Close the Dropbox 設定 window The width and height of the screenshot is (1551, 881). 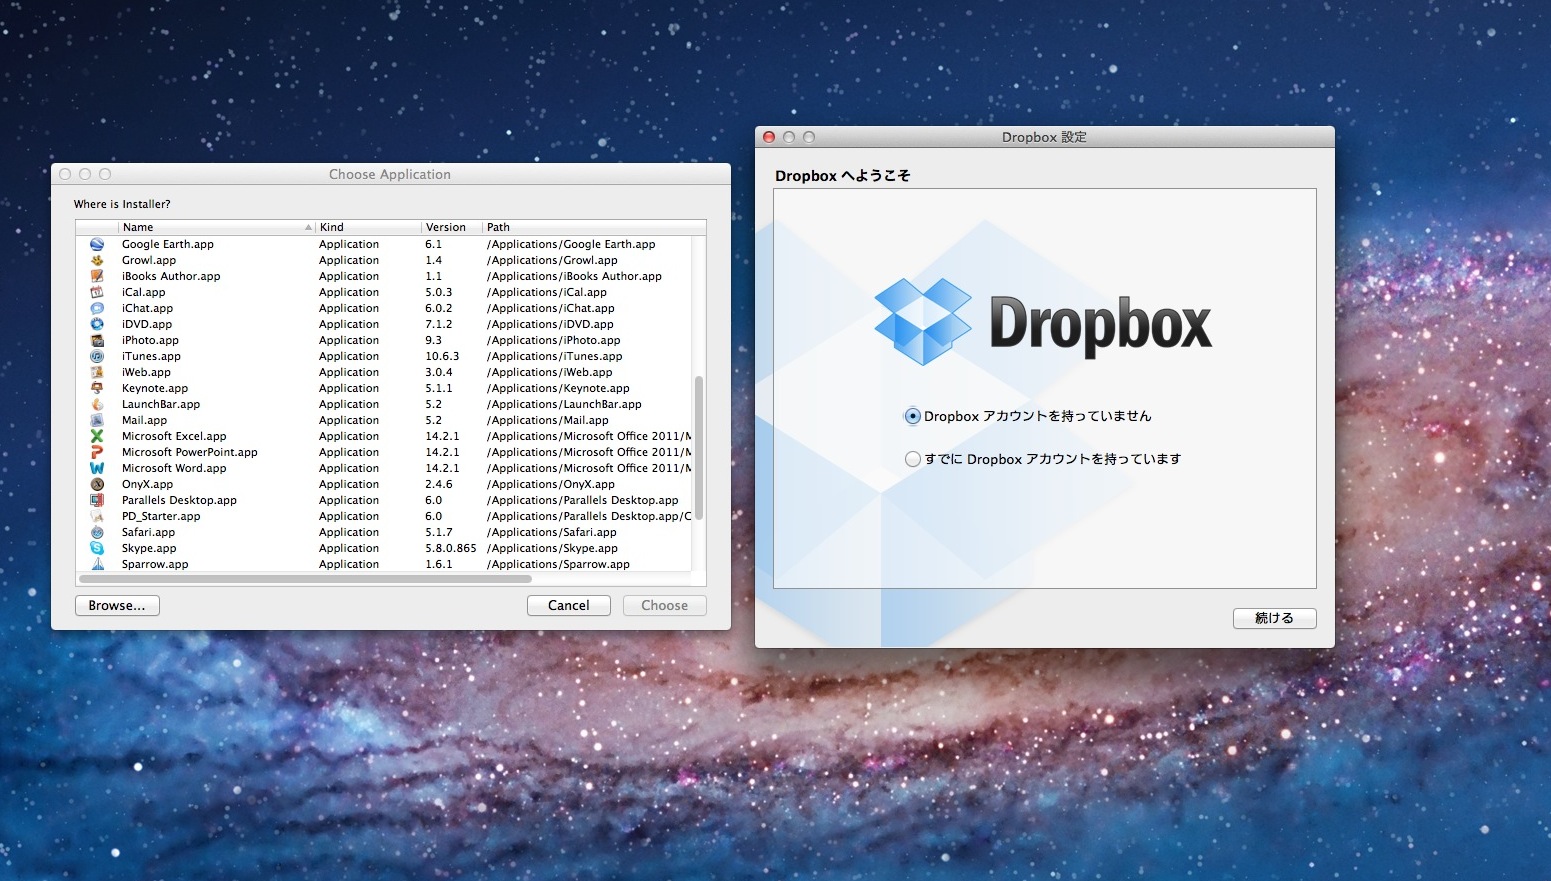(x=769, y=137)
